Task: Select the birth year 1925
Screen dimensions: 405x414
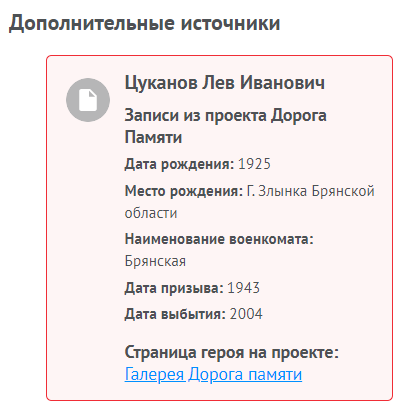Action: point(254,164)
